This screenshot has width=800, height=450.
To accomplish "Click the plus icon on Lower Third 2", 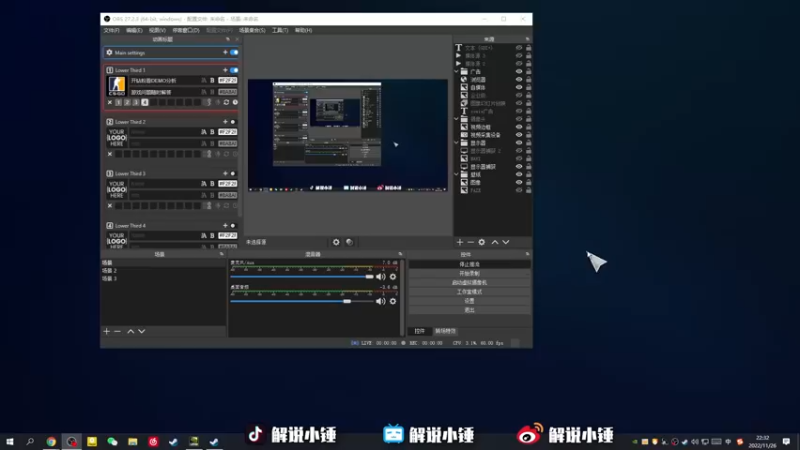I will point(225,122).
